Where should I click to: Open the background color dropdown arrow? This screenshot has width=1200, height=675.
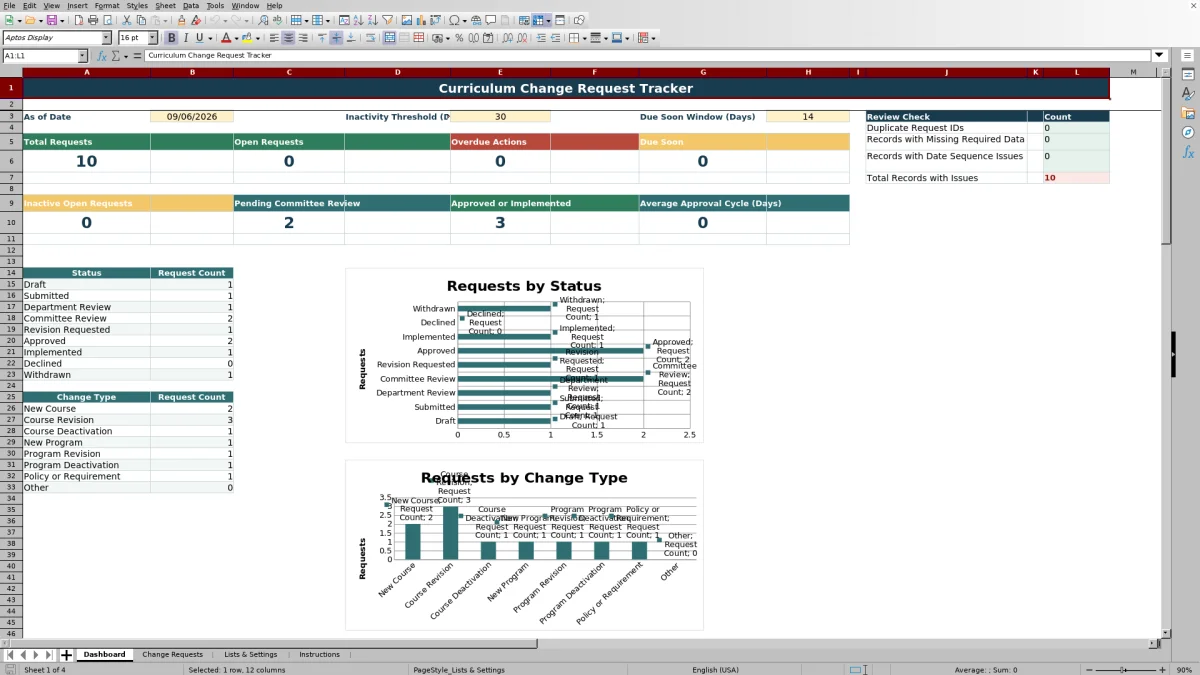tap(257, 38)
